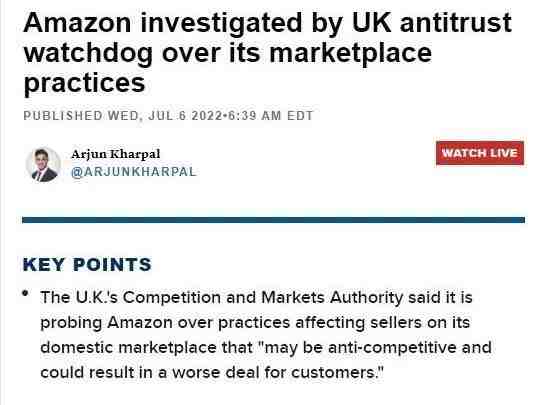Viewport: 544px width, 405px height.
Task: Click the dark blue horizontal divider bar
Action: (x=273, y=220)
